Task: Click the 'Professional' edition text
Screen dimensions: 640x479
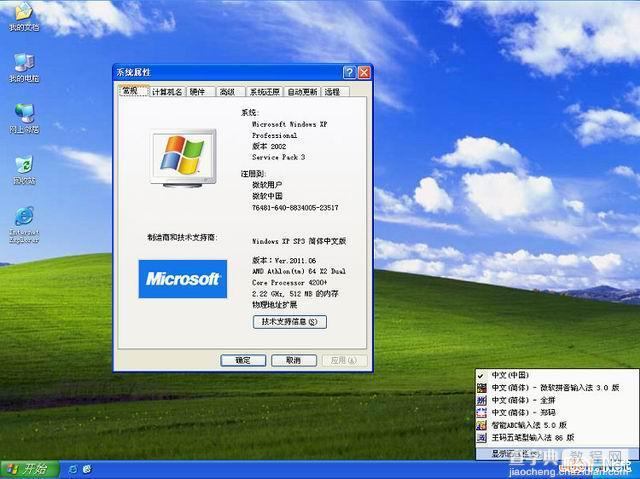Action: [274, 135]
